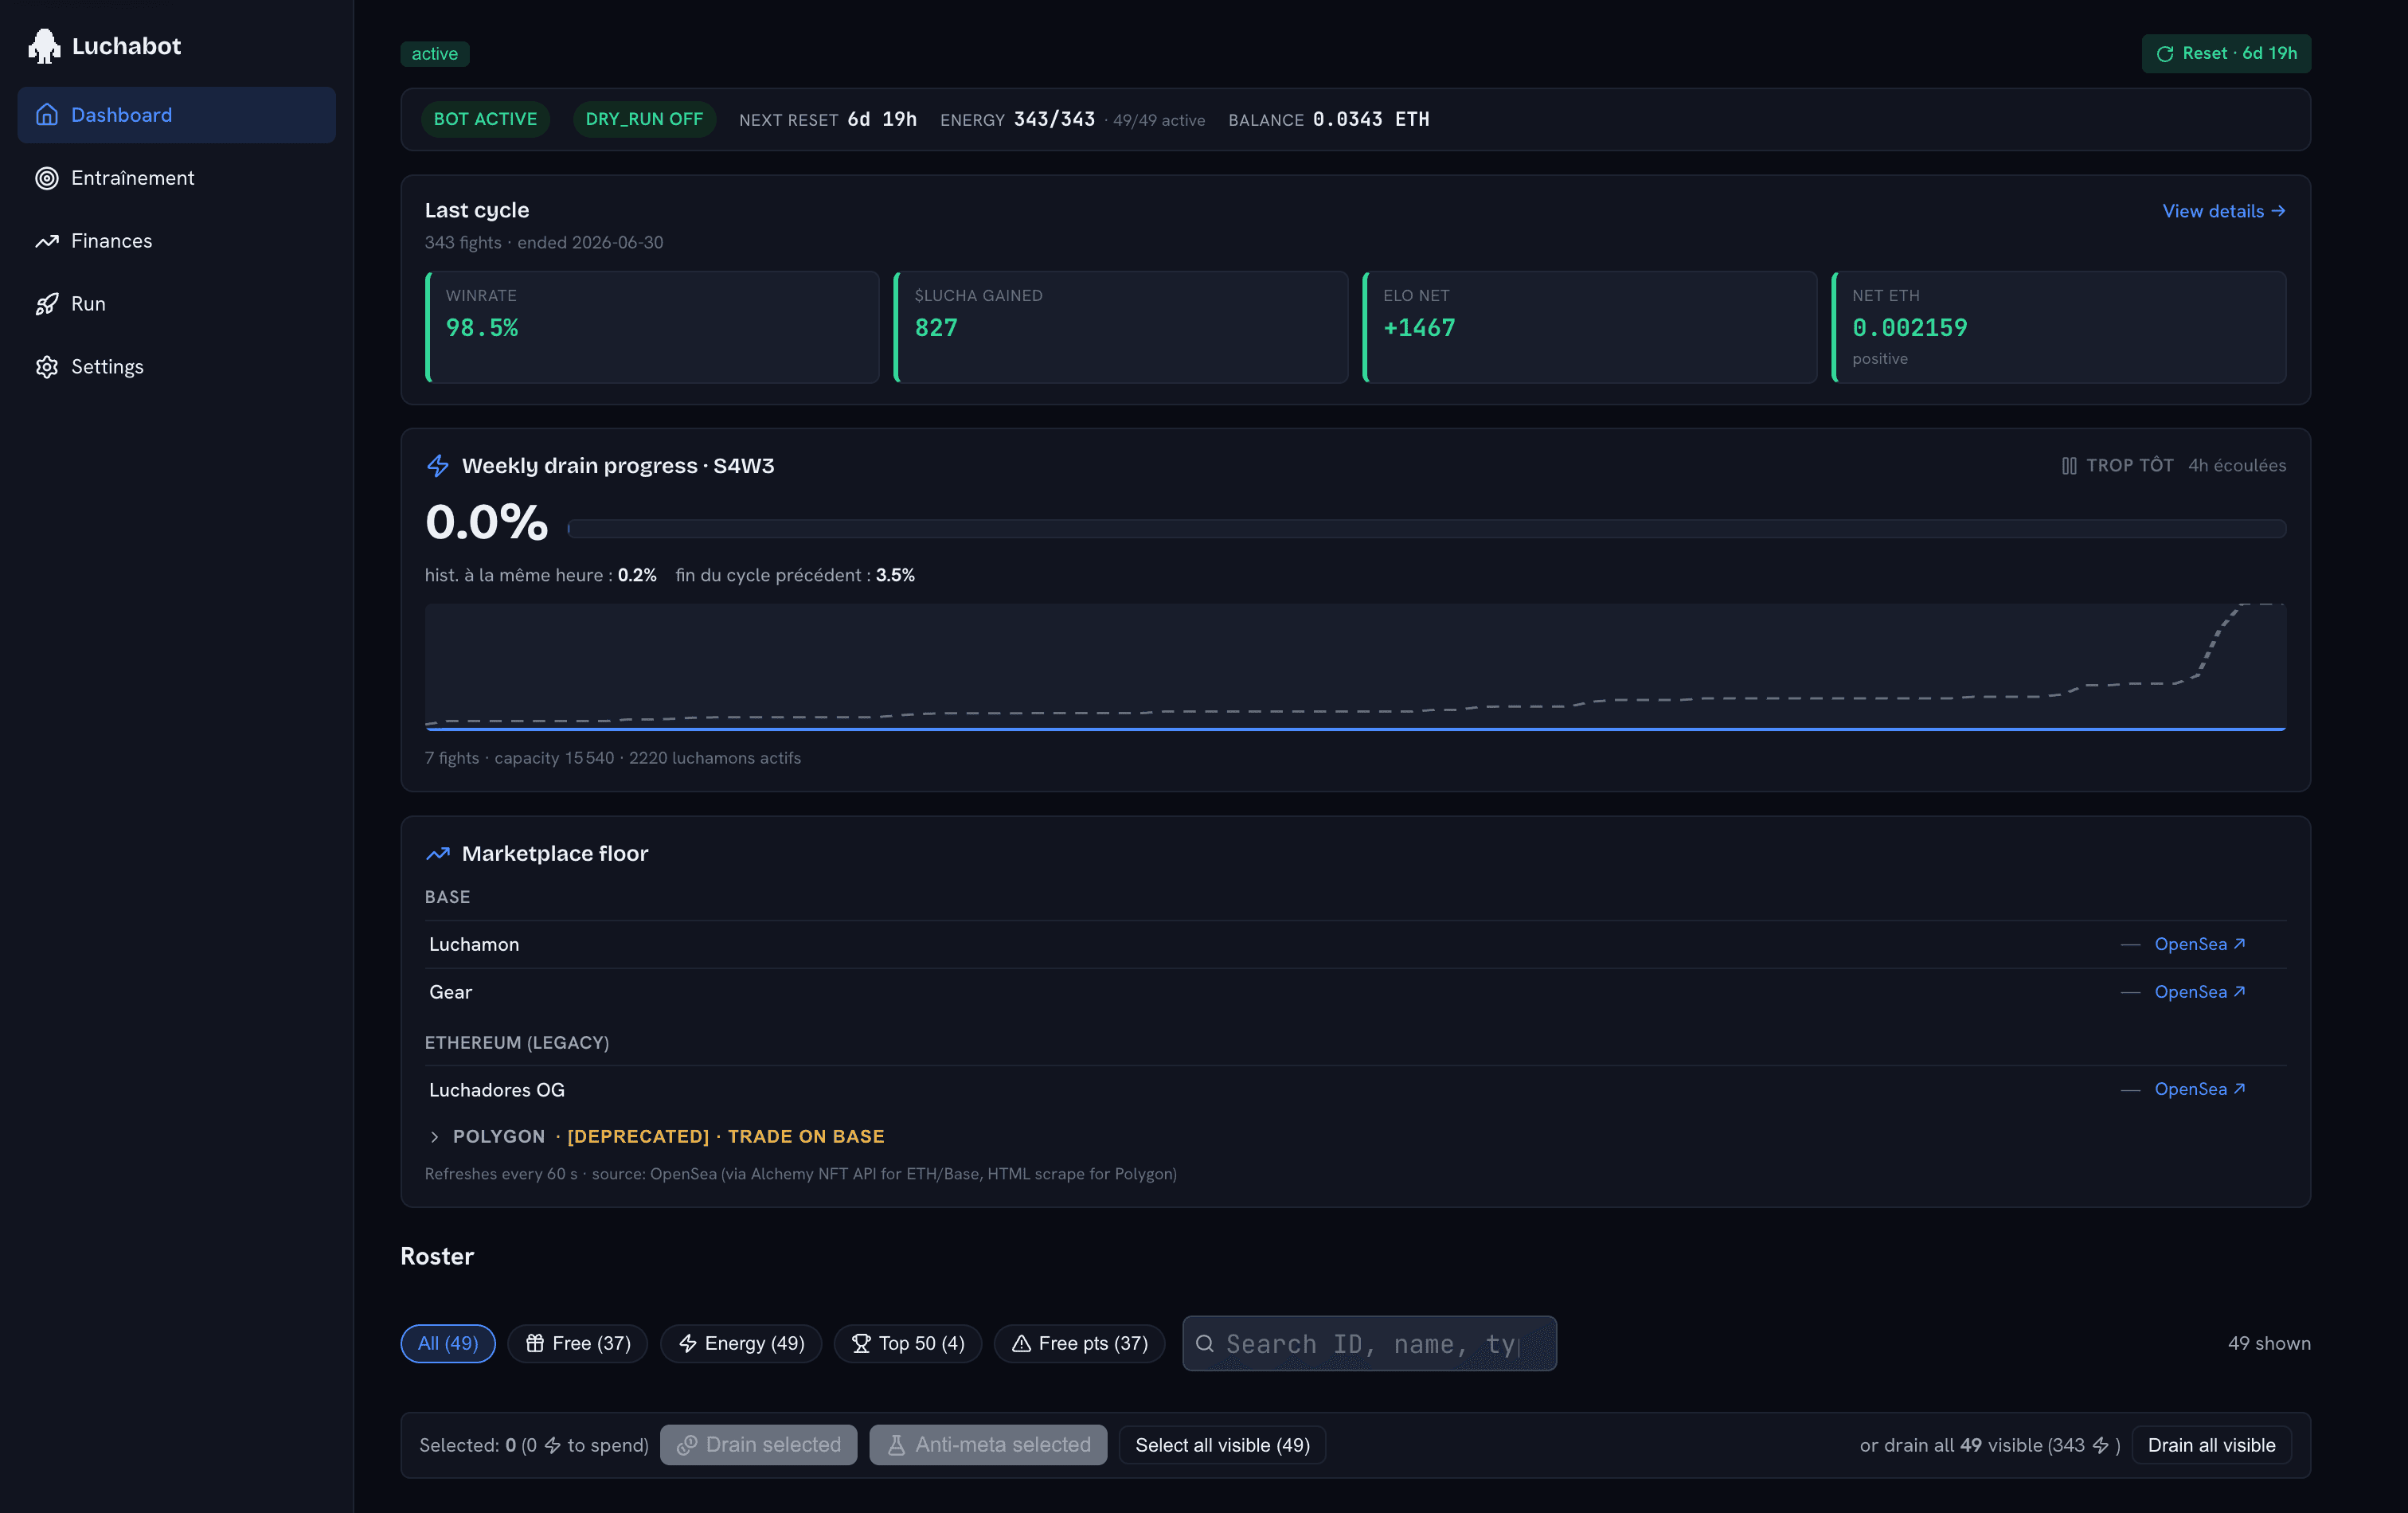
Task: Click the Entraînement target icon
Action: point(47,178)
